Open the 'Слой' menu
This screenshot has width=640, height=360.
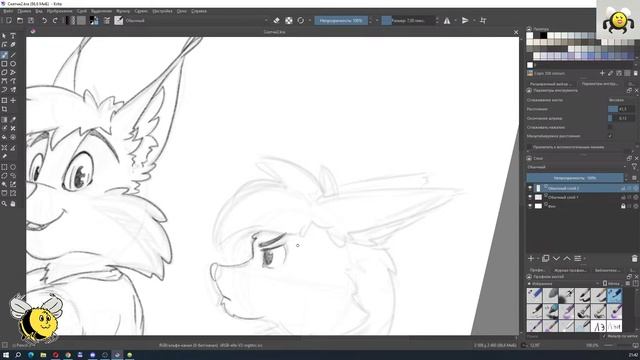(82, 11)
